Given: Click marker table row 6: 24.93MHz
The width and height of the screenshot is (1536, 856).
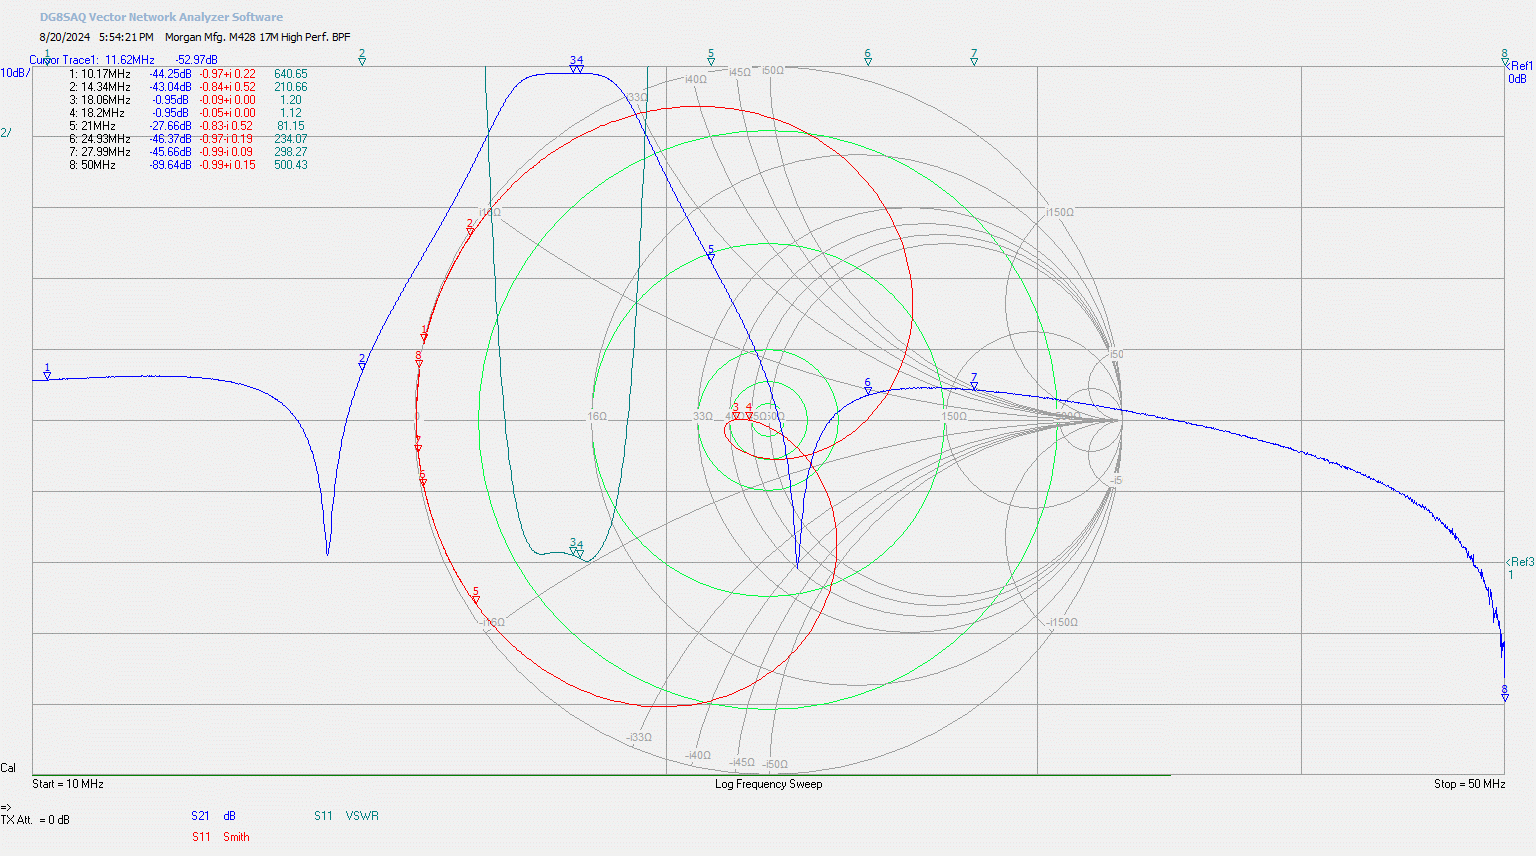Looking at the screenshot, I should point(188,139).
